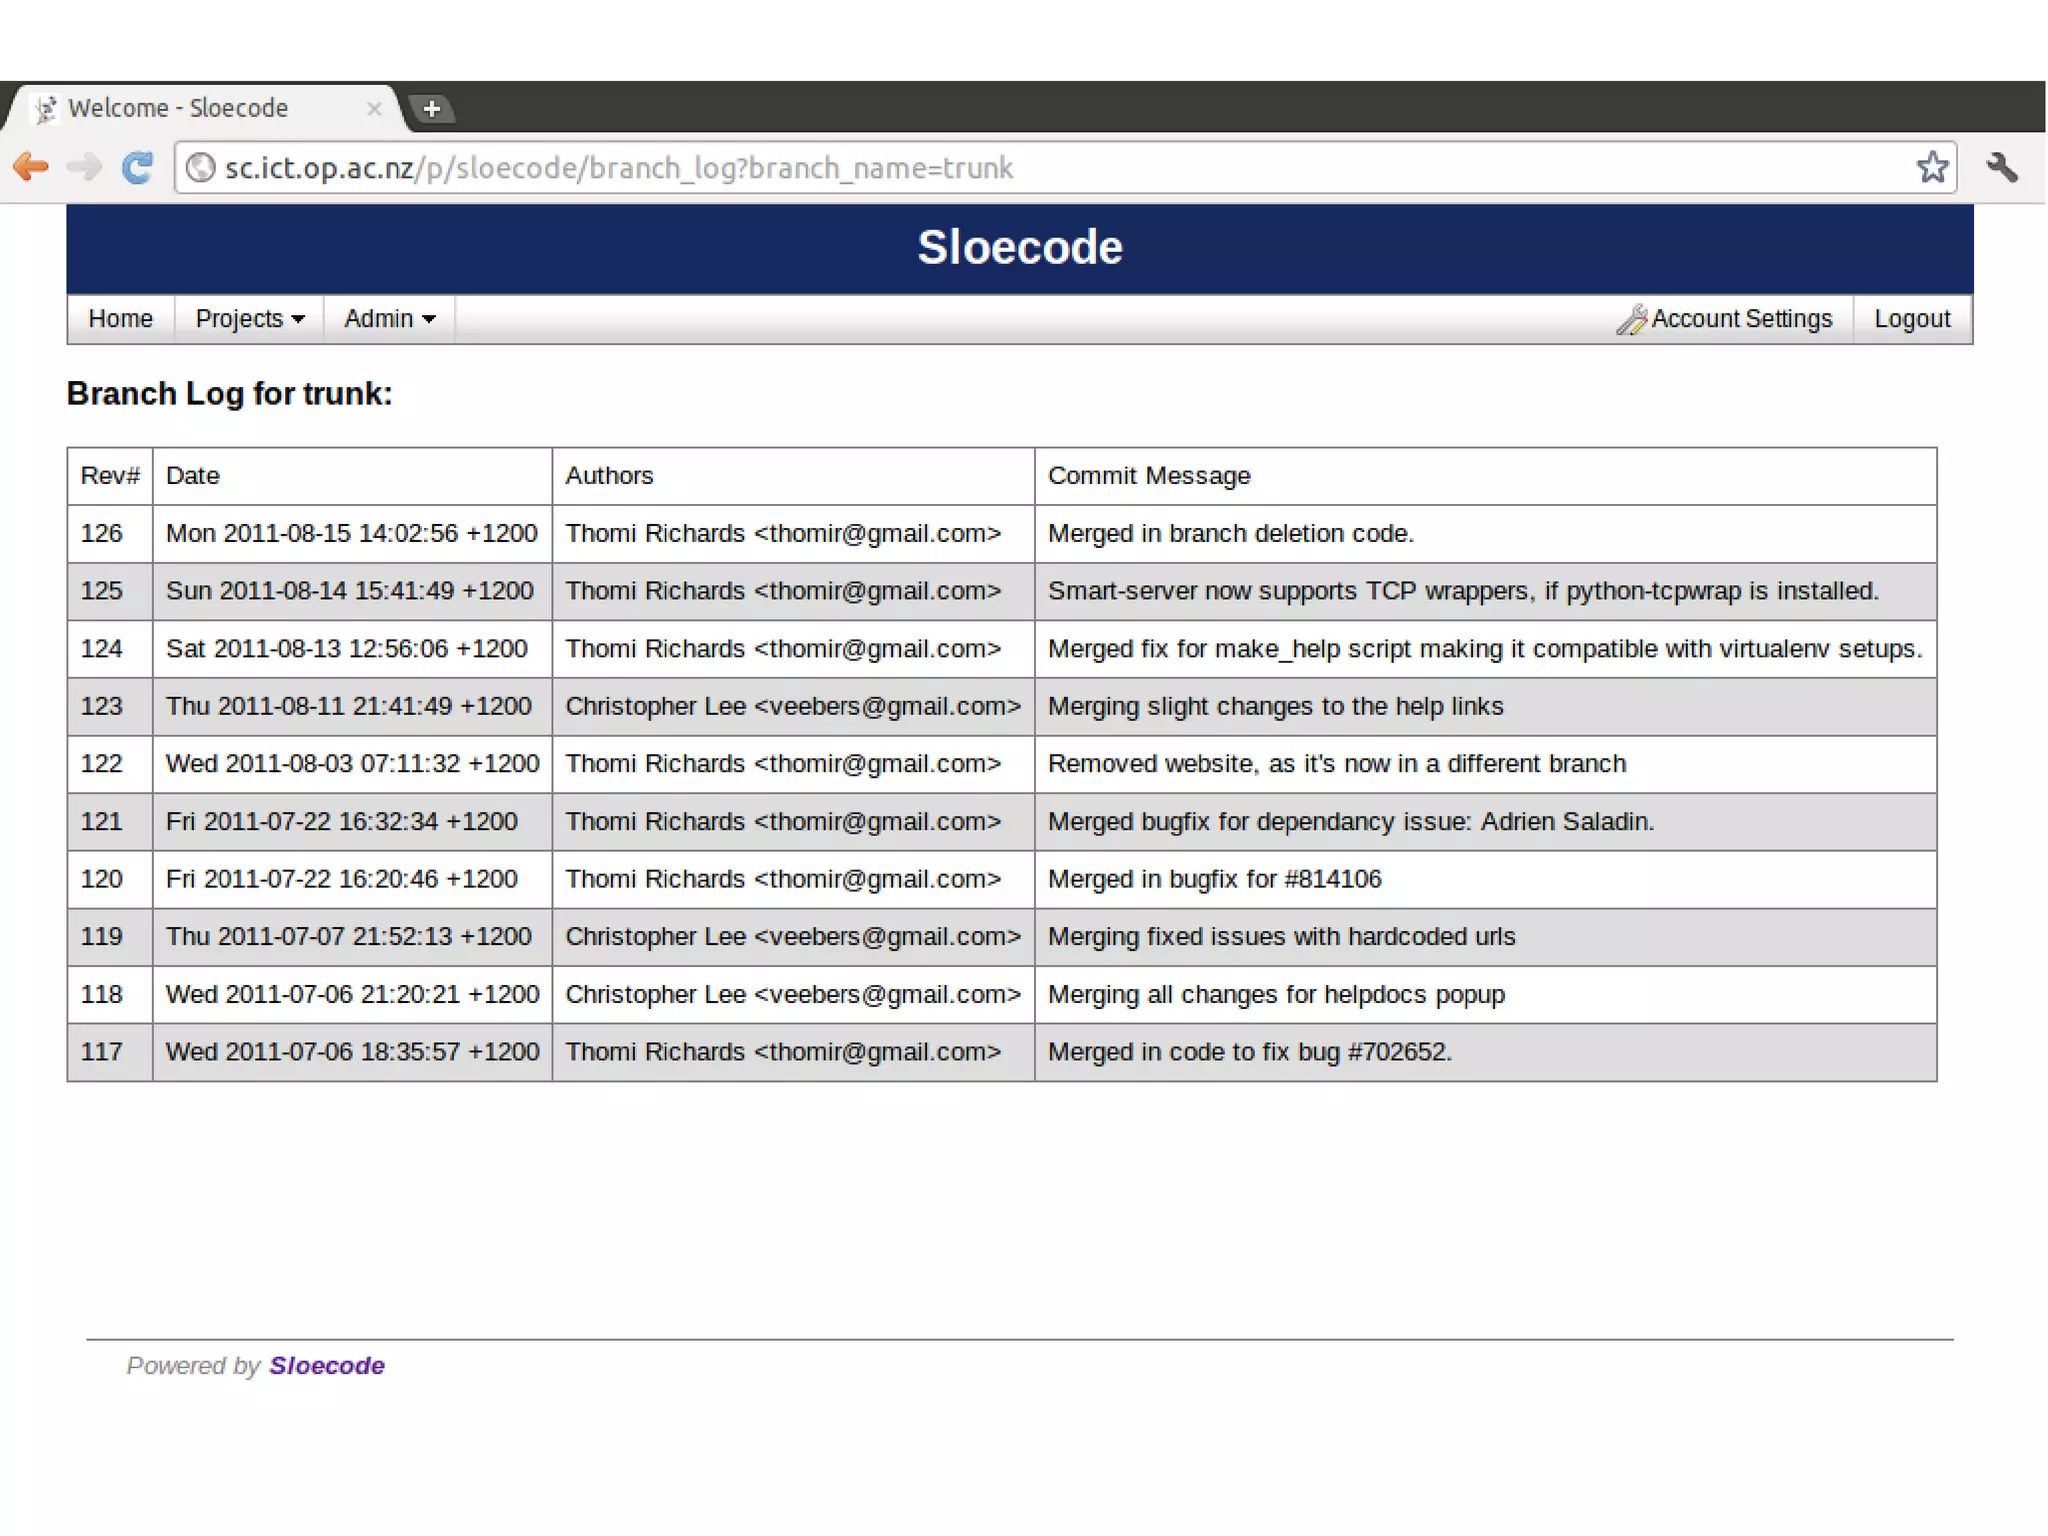Viewport: 2048px width, 1536px height.
Task: Reload the page with refresh icon
Action: [137, 167]
